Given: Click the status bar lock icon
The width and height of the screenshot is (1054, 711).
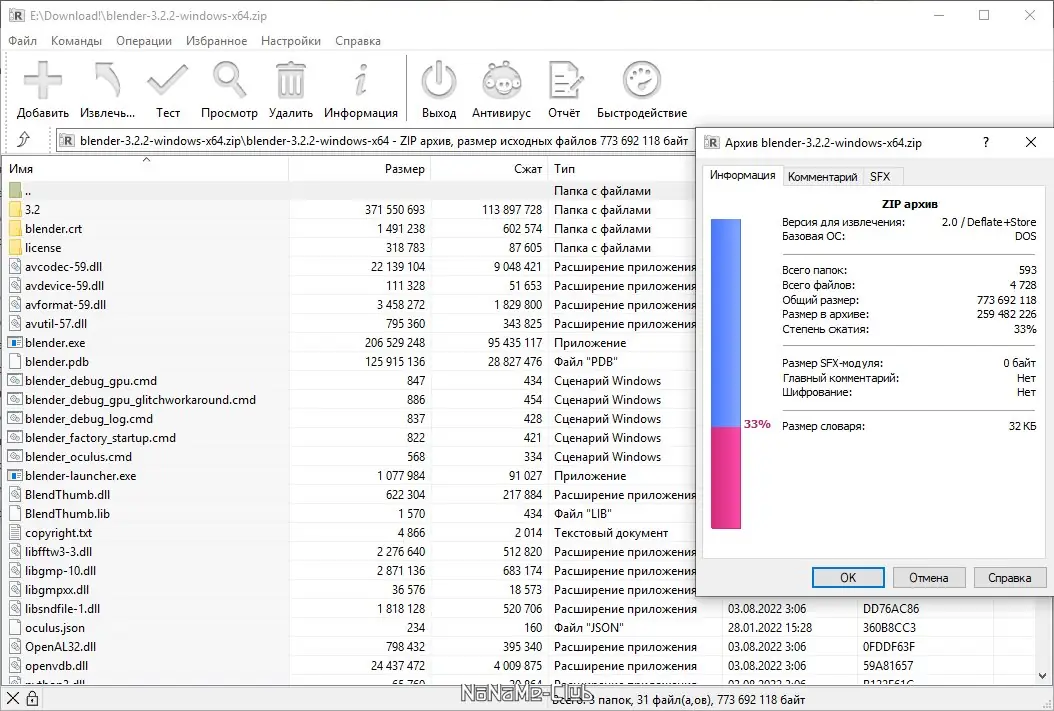Looking at the screenshot, I should pyautogui.click(x=32, y=699).
